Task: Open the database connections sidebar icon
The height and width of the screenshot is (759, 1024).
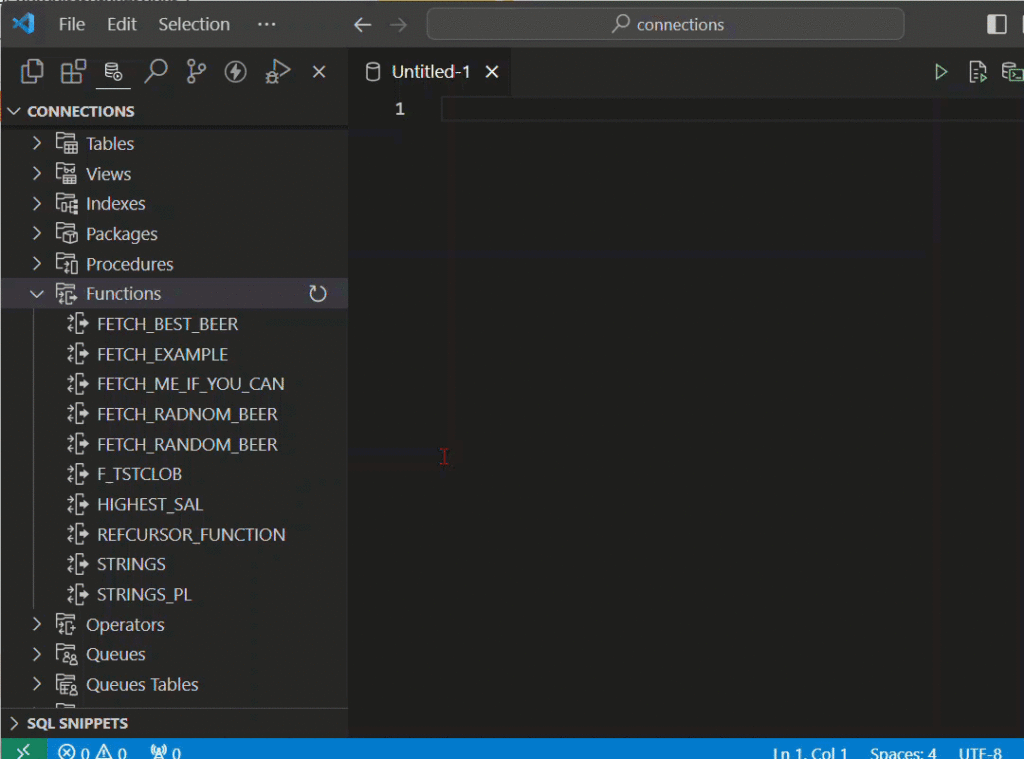Action: pos(113,71)
